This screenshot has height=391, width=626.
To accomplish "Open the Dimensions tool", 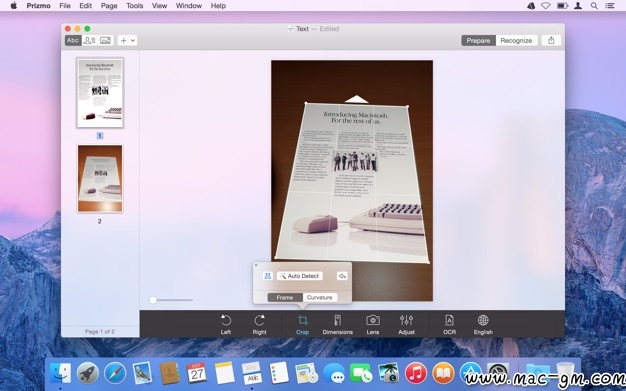I will coord(337,324).
